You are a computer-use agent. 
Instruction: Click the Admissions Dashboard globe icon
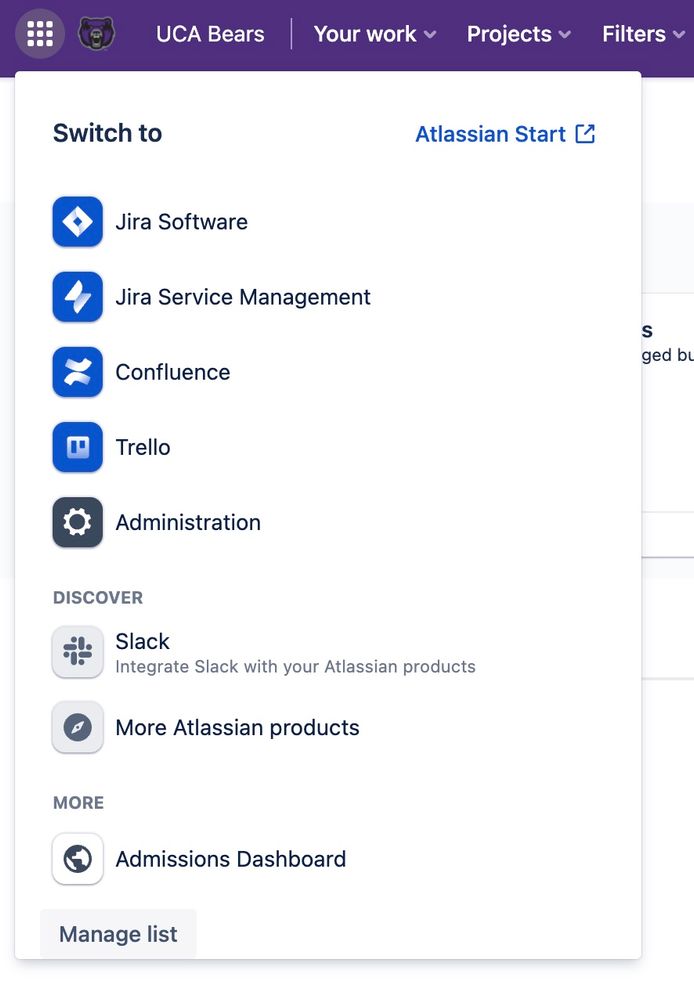pos(78,859)
